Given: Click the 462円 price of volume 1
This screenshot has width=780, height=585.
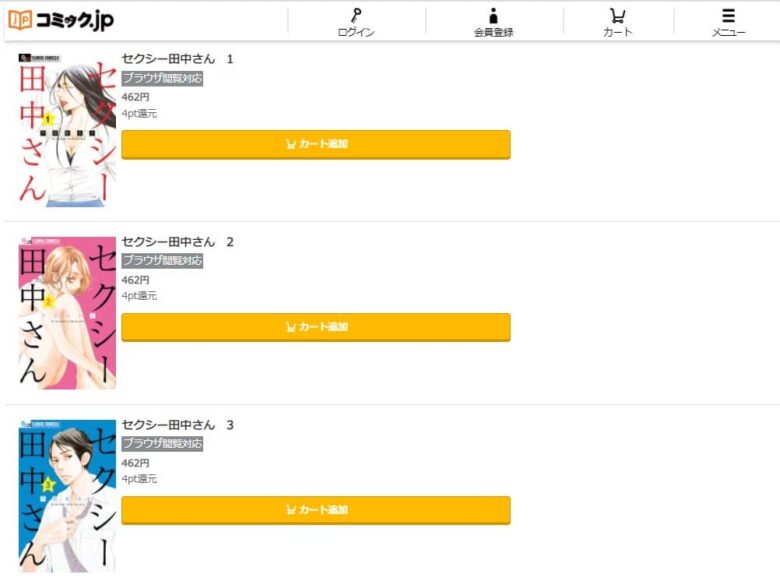Looking at the screenshot, I should coord(135,97).
